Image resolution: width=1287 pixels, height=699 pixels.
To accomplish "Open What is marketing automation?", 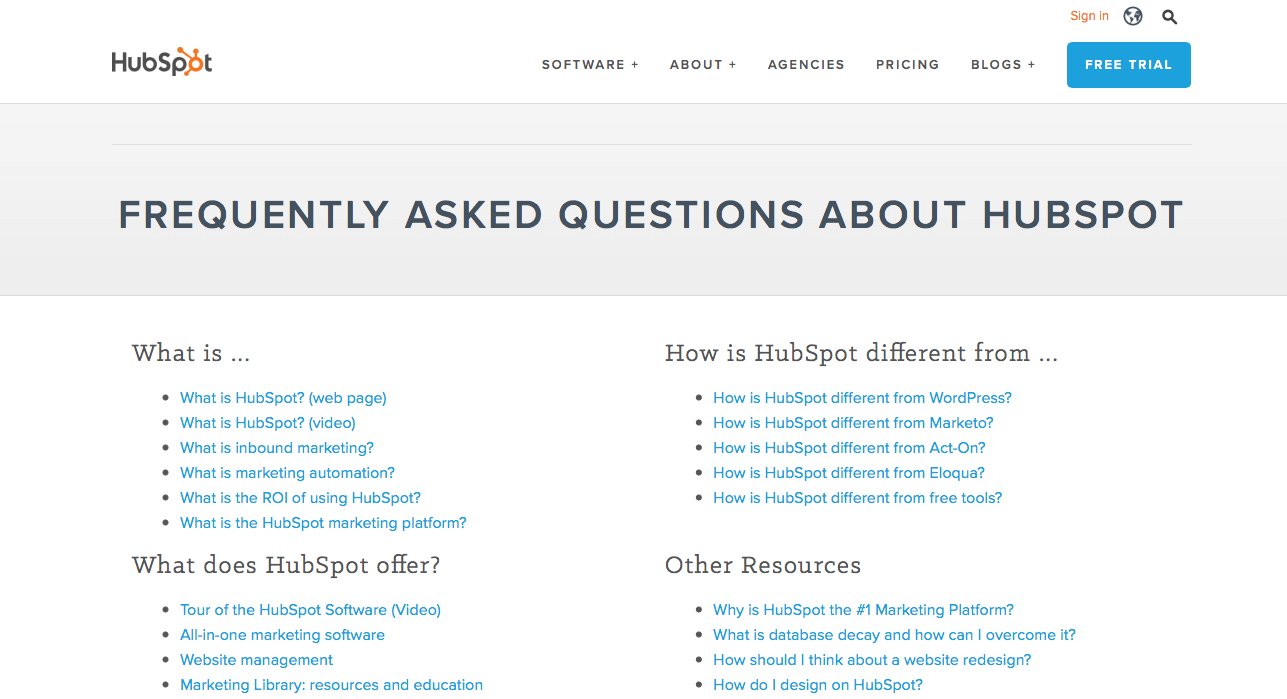I will [288, 473].
